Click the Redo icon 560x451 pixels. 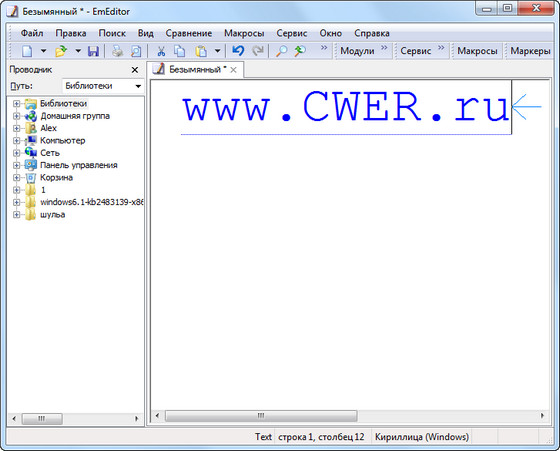pos(258,51)
